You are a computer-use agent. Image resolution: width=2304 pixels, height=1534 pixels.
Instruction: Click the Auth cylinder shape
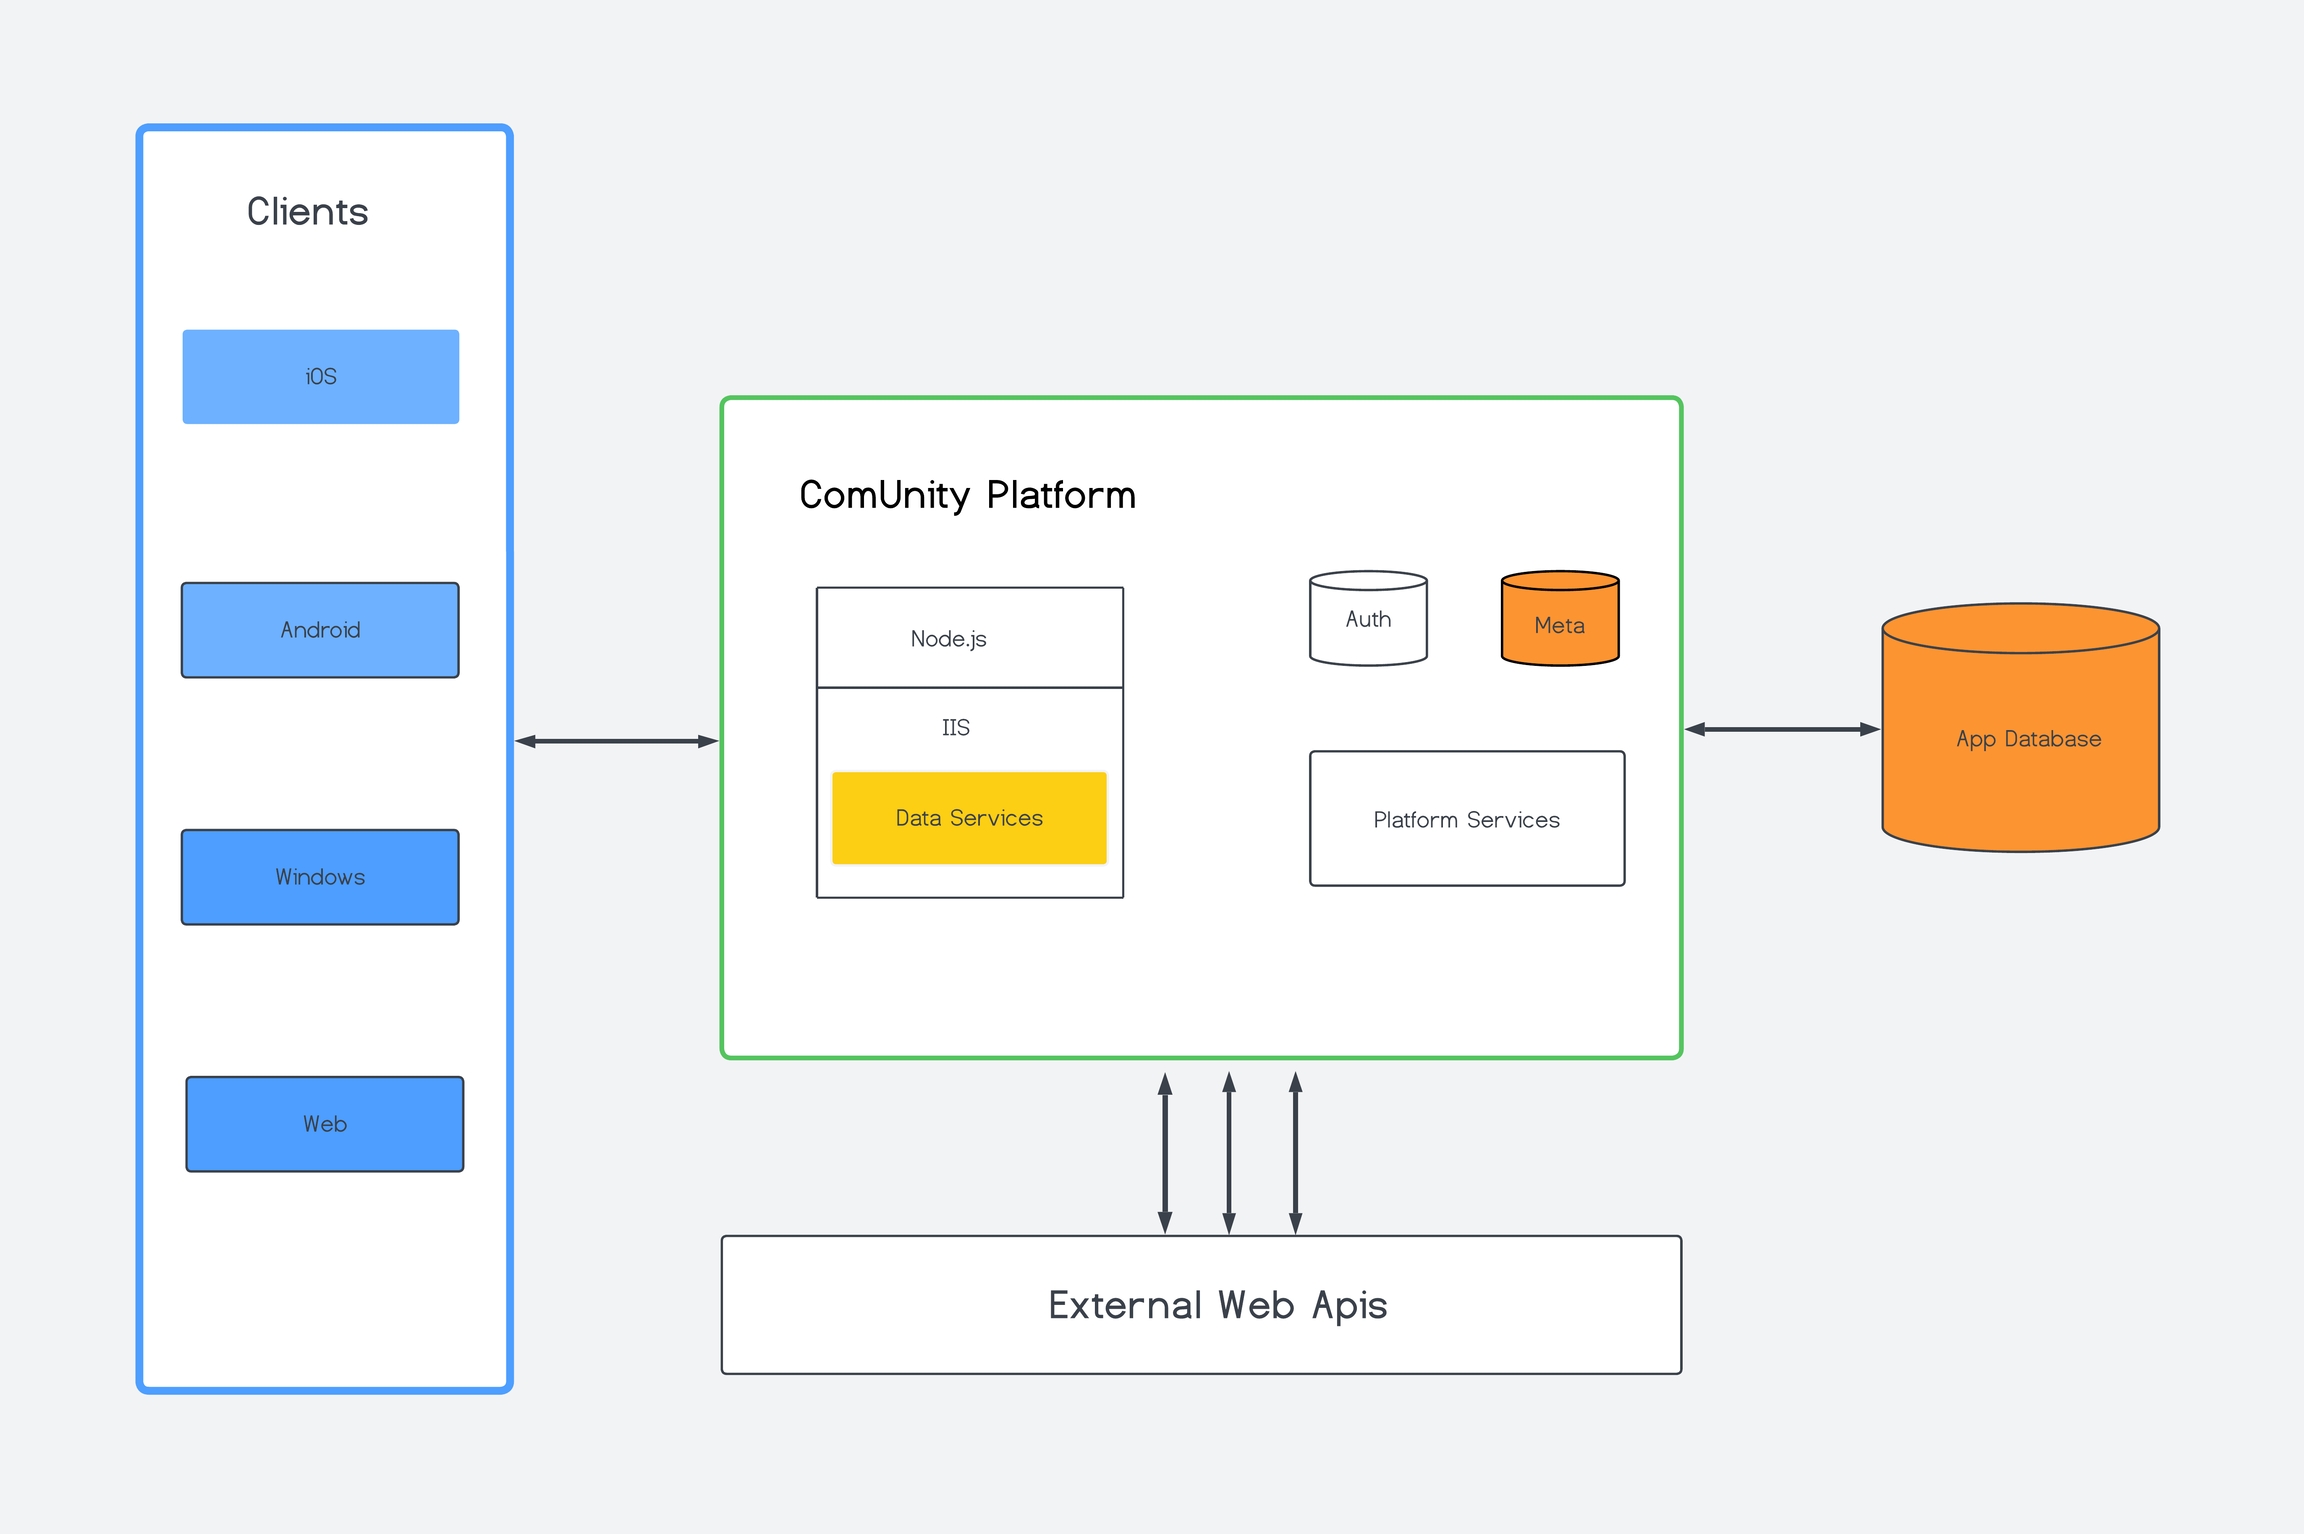1368,620
